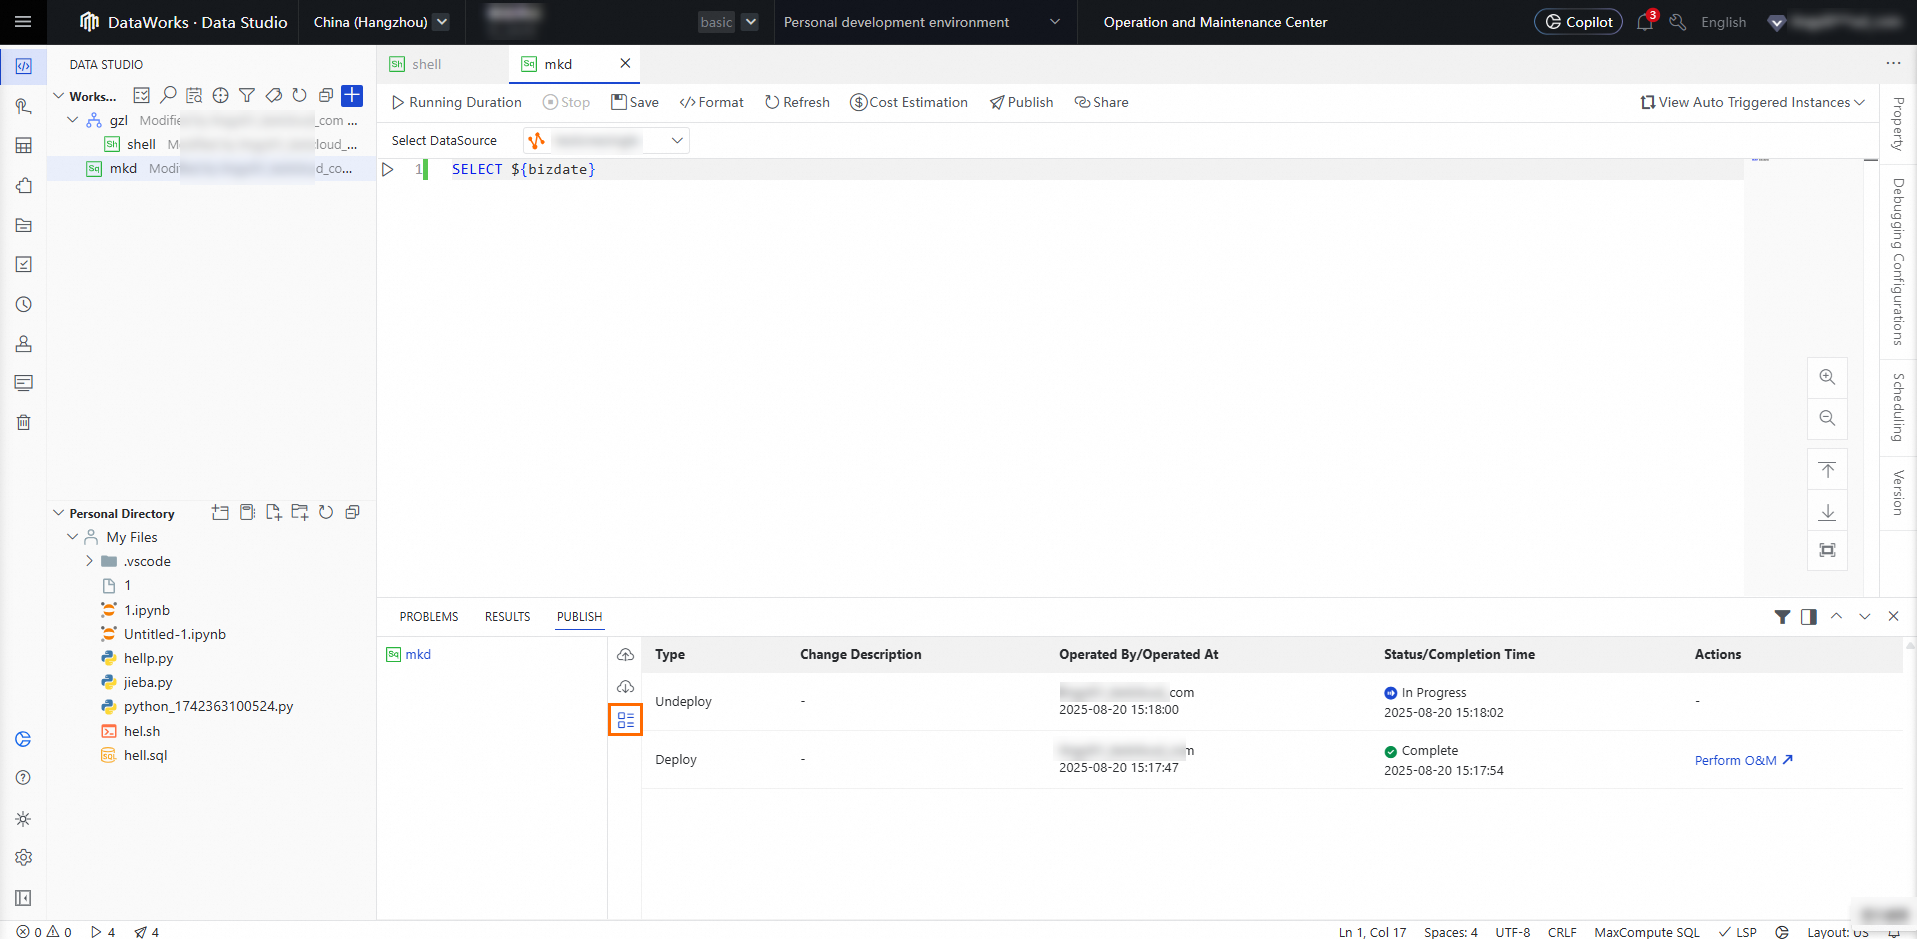Open jieba.py in Personal Directory
The height and width of the screenshot is (939, 1917).
coord(148,682)
